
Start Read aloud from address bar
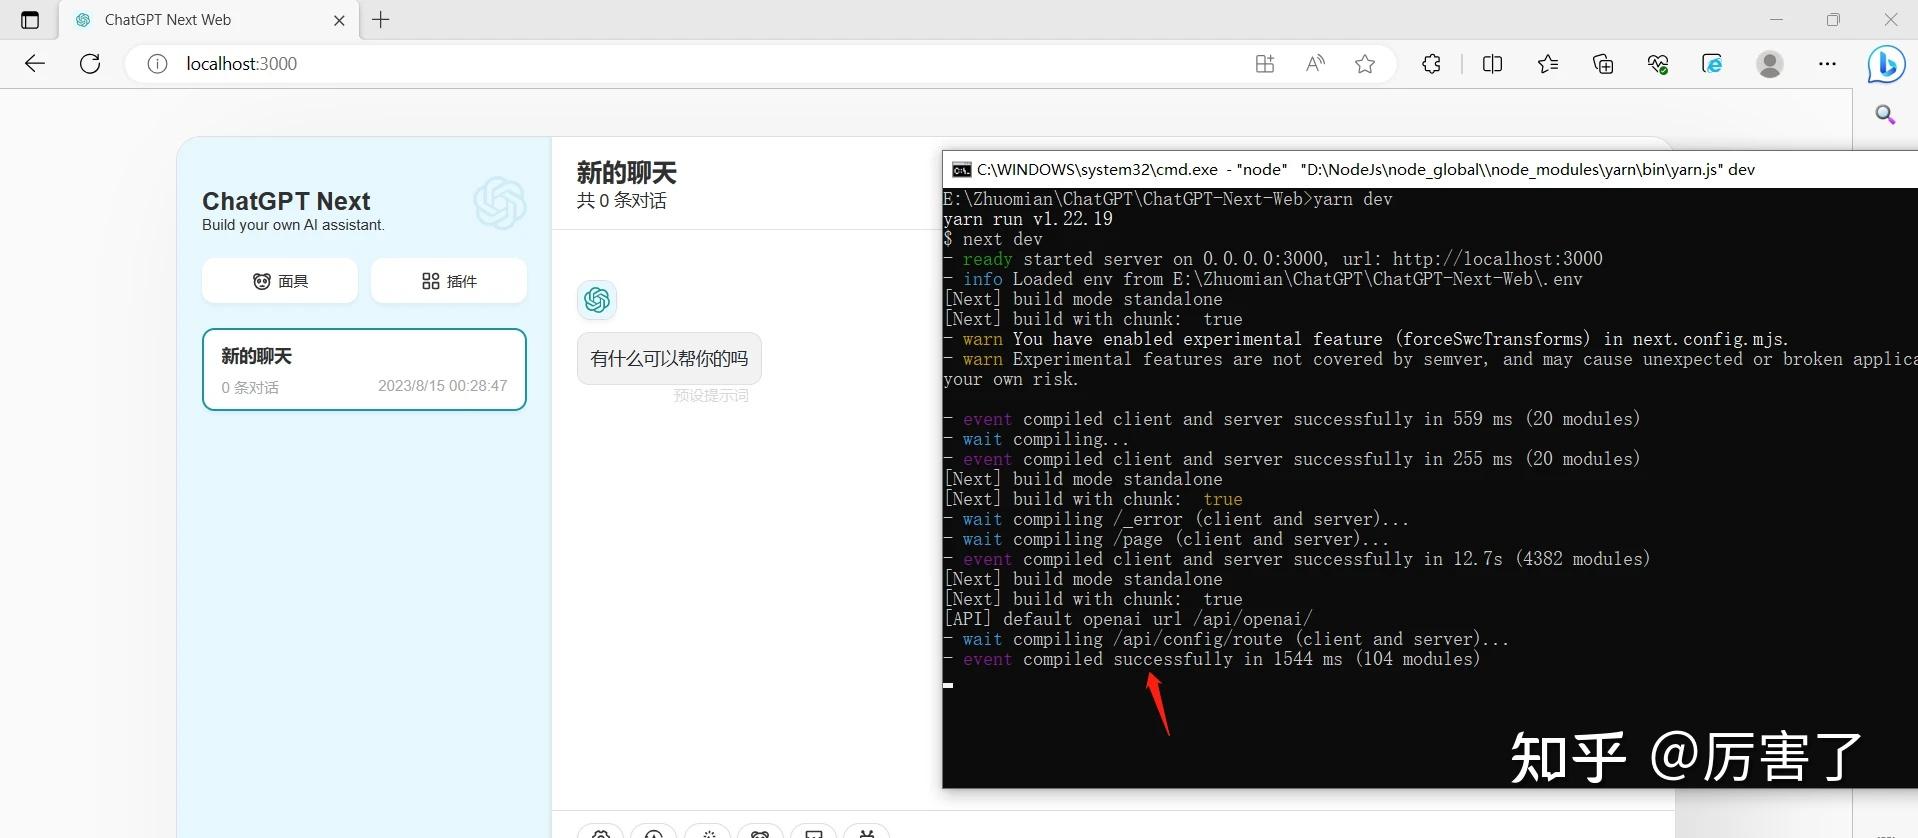1315,64
